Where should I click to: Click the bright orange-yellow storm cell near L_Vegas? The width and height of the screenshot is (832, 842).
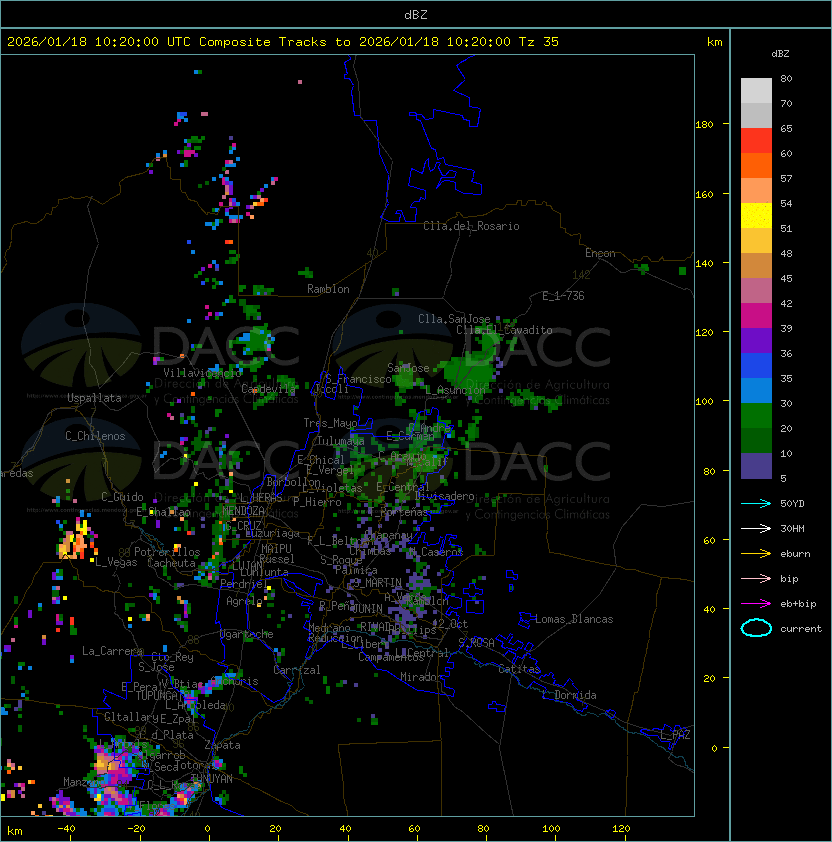click(x=76, y=539)
